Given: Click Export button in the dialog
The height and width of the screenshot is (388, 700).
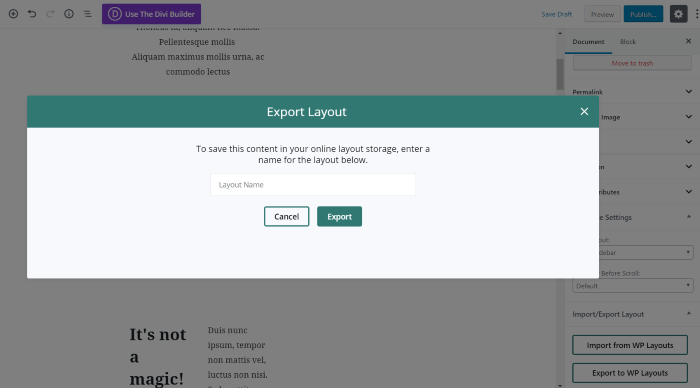Looking at the screenshot, I should tap(339, 217).
